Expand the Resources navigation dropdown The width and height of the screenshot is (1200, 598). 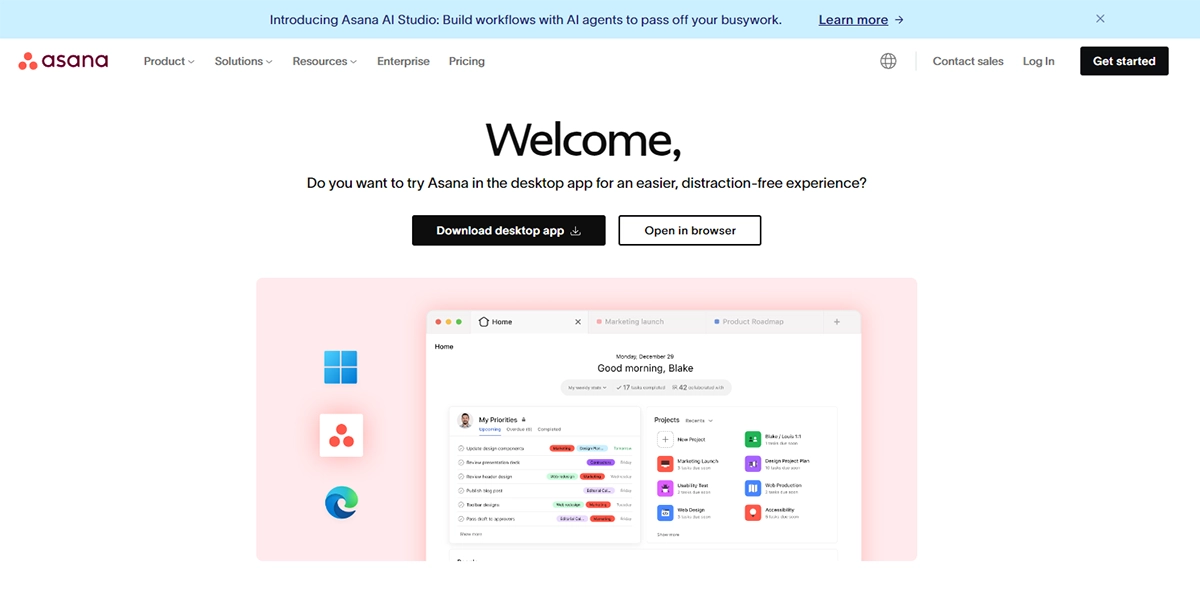pos(324,61)
